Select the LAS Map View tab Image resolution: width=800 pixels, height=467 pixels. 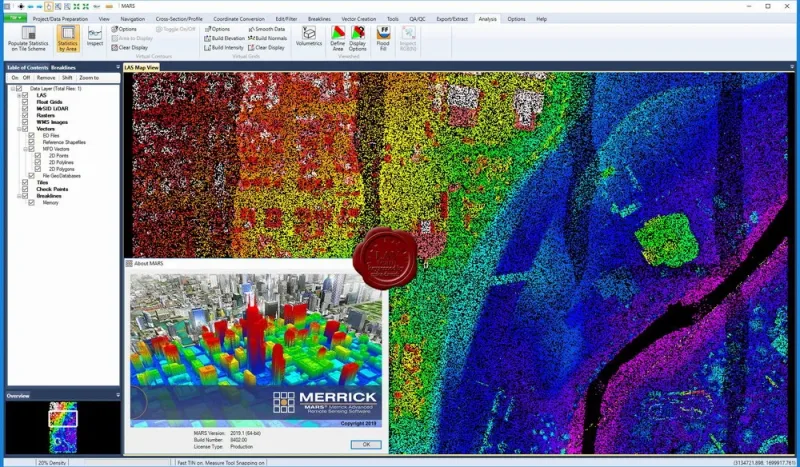[x=141, y=67]
